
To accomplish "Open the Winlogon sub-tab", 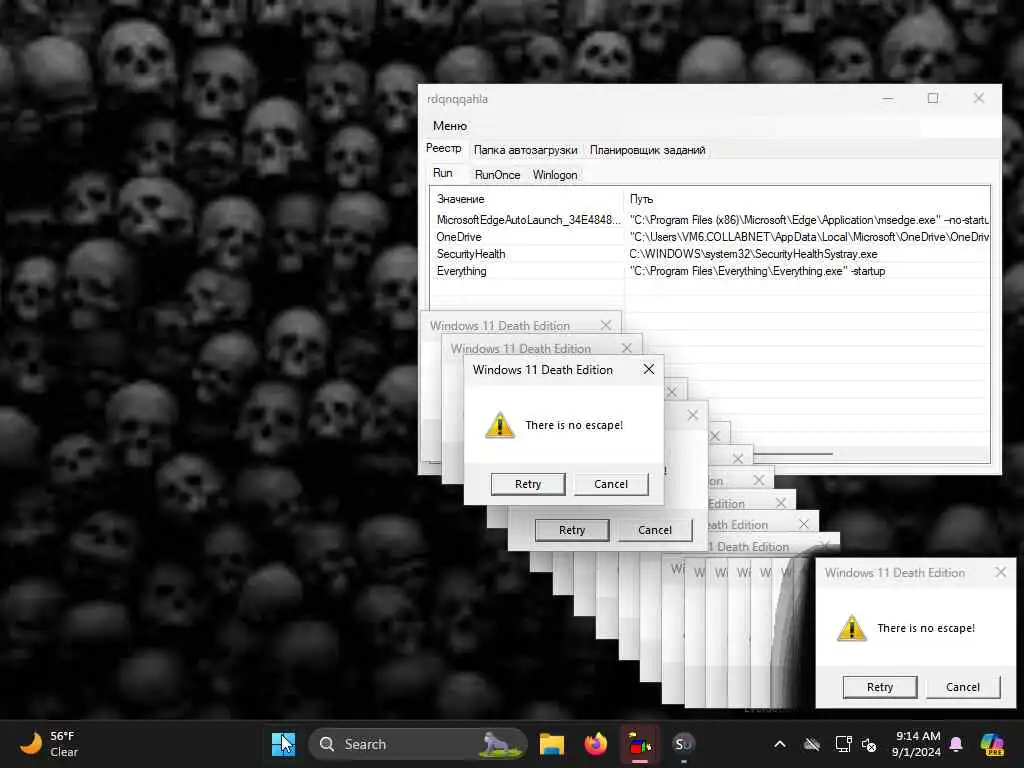I will click(555, 175).
